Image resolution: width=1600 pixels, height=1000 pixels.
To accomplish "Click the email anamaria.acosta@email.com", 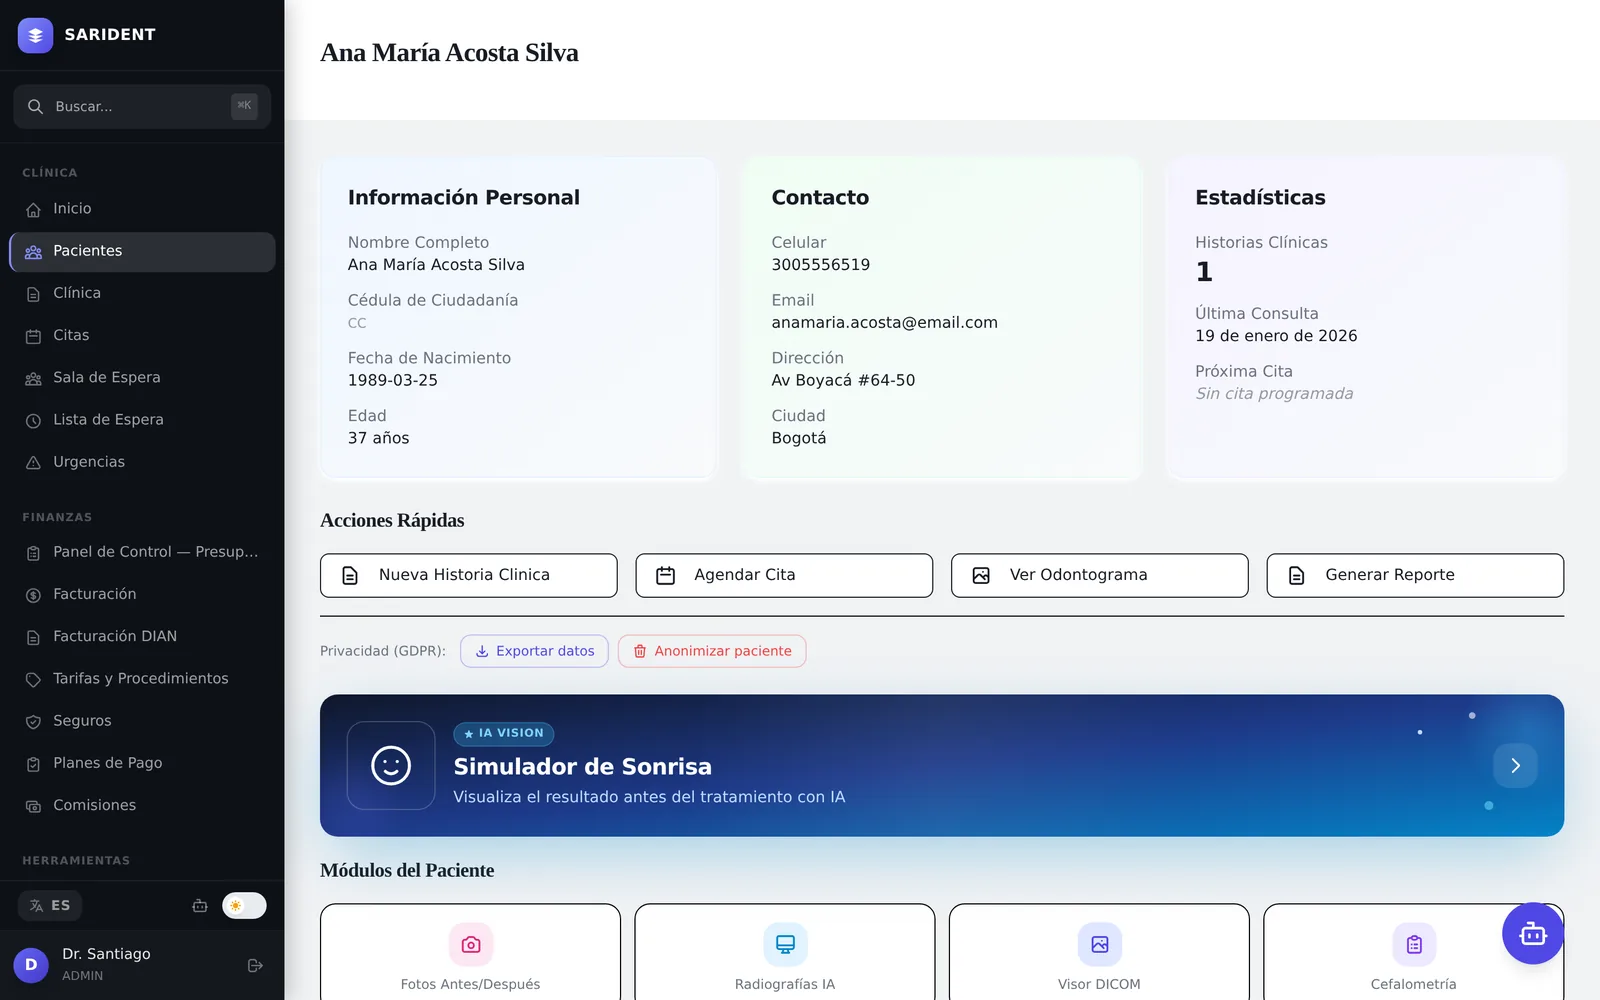I will click(885, 323).
